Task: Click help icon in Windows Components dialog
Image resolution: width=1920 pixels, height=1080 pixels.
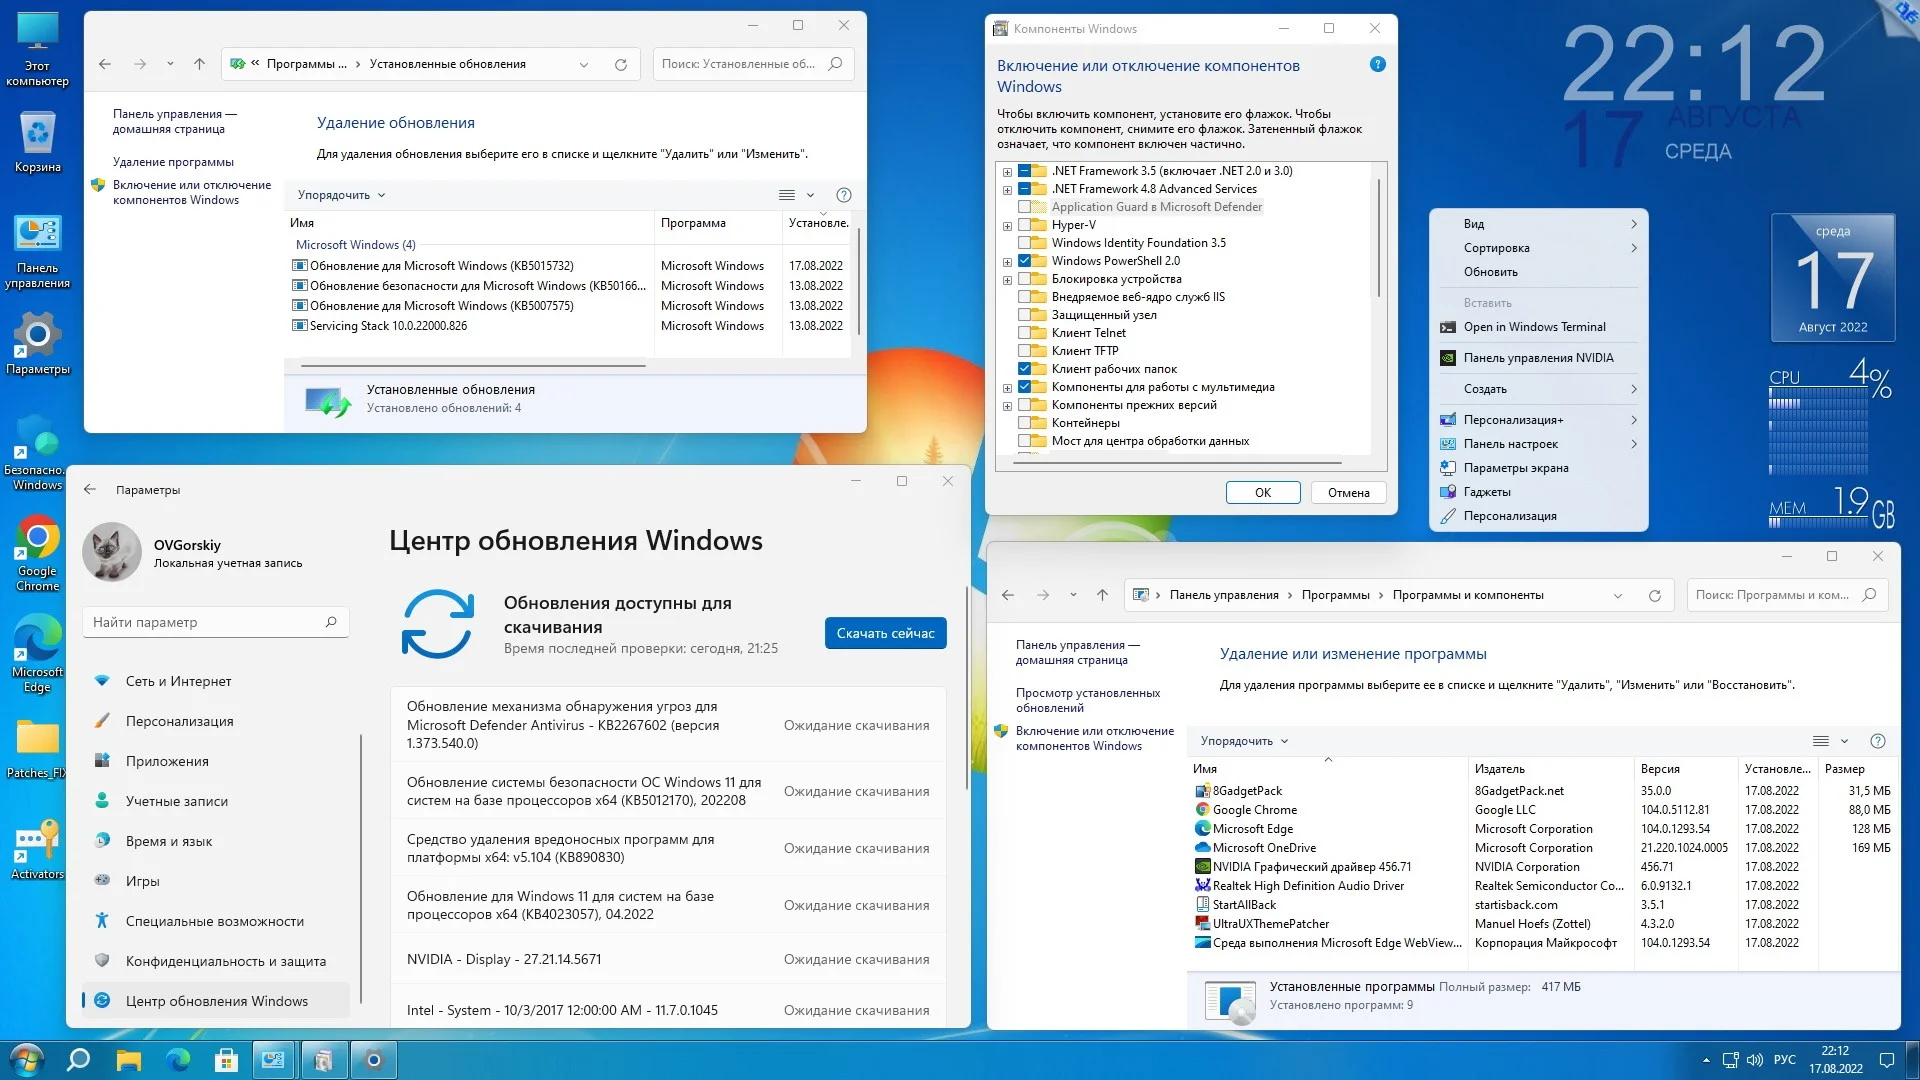Action: pyautogui.click(x=1377, y=64)
